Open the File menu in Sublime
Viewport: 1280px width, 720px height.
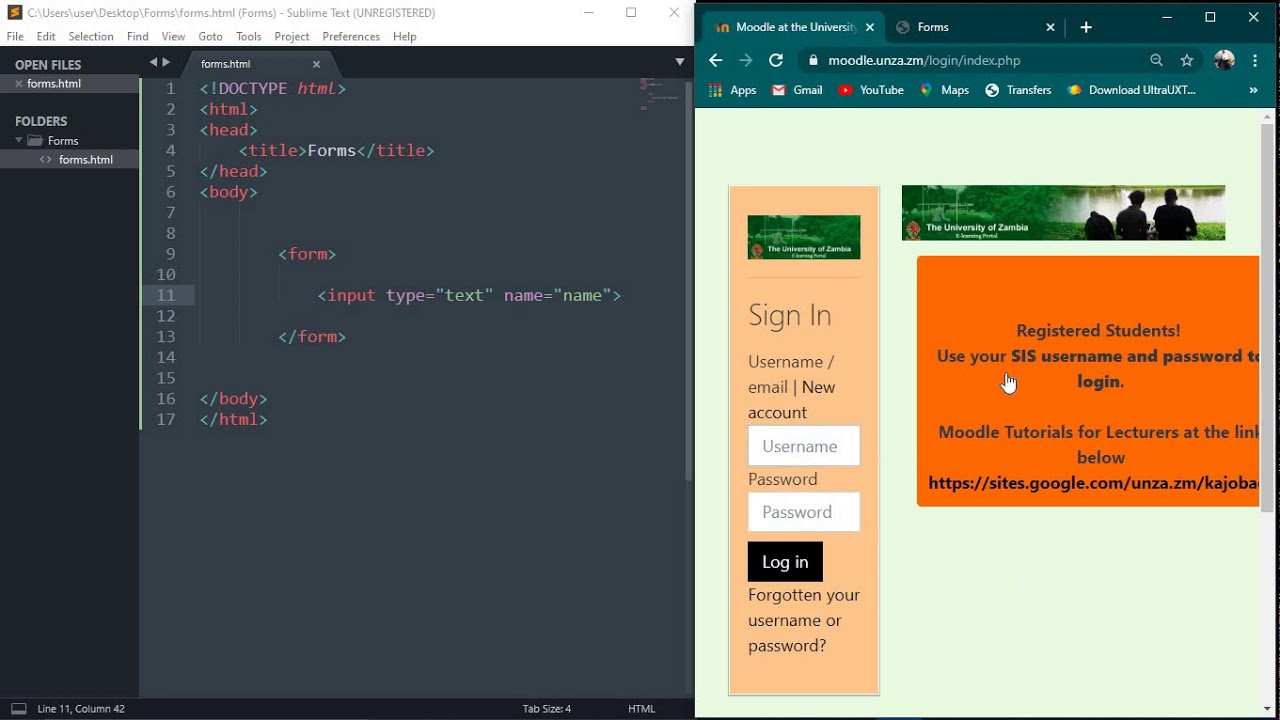coord(15,36)
